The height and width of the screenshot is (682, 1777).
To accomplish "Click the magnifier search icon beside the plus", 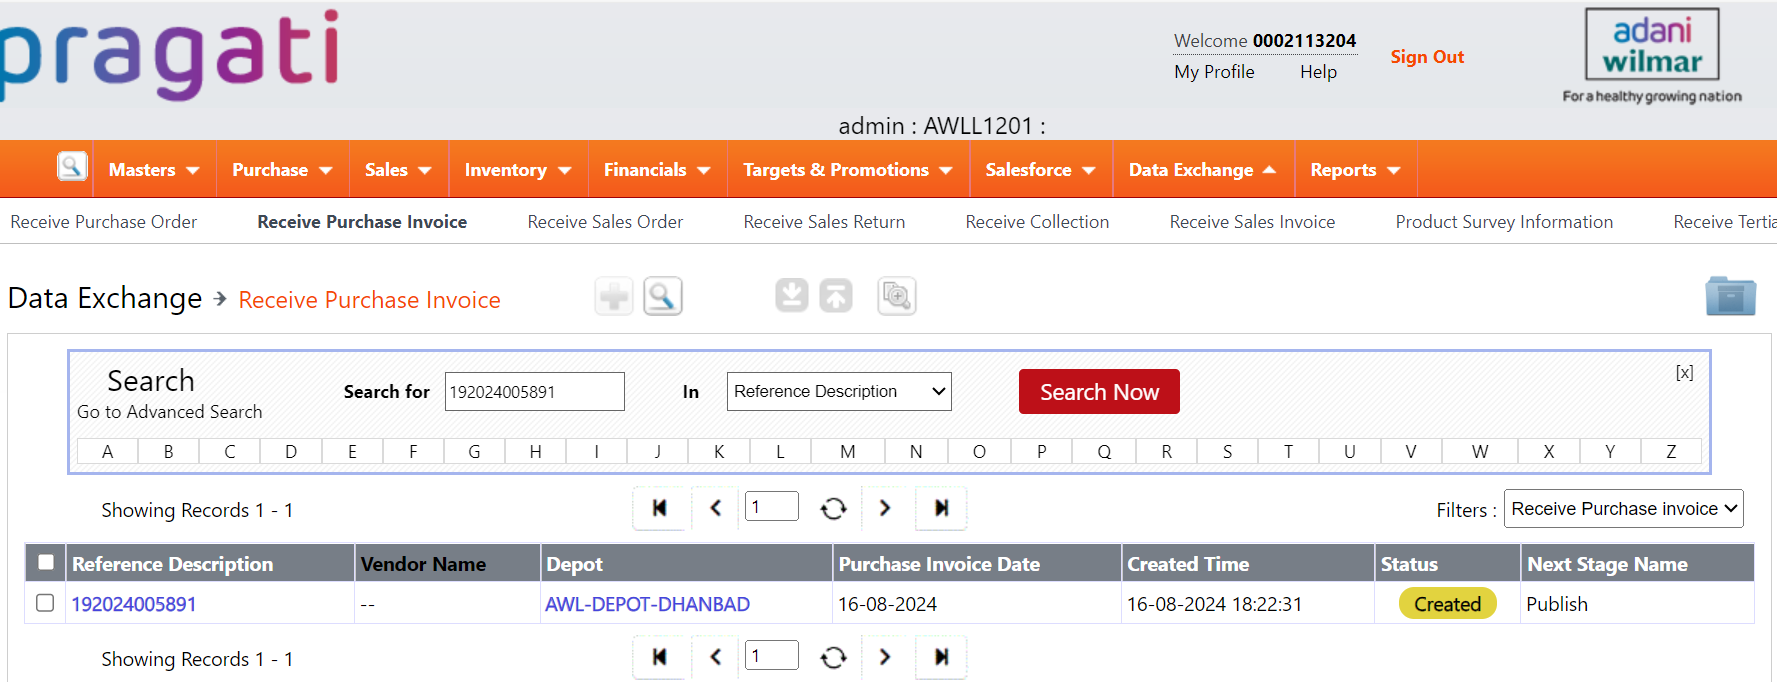I will (662, 296).
